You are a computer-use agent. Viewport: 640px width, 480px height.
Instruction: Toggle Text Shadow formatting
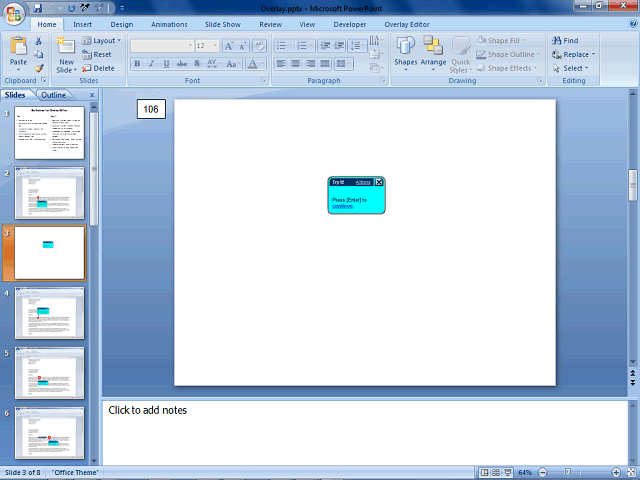click(x=197, y=64)
